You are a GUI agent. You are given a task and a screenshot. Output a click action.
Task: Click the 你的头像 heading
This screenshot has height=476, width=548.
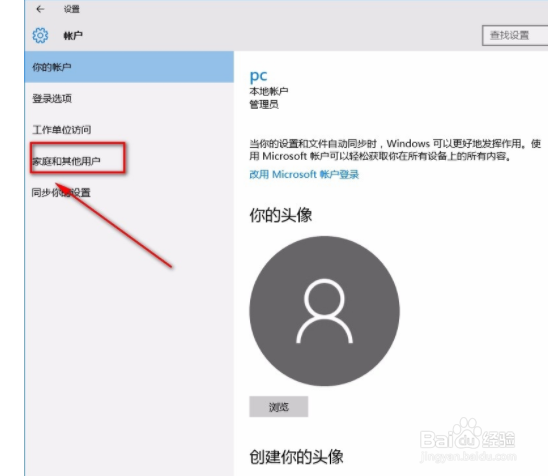281,215
